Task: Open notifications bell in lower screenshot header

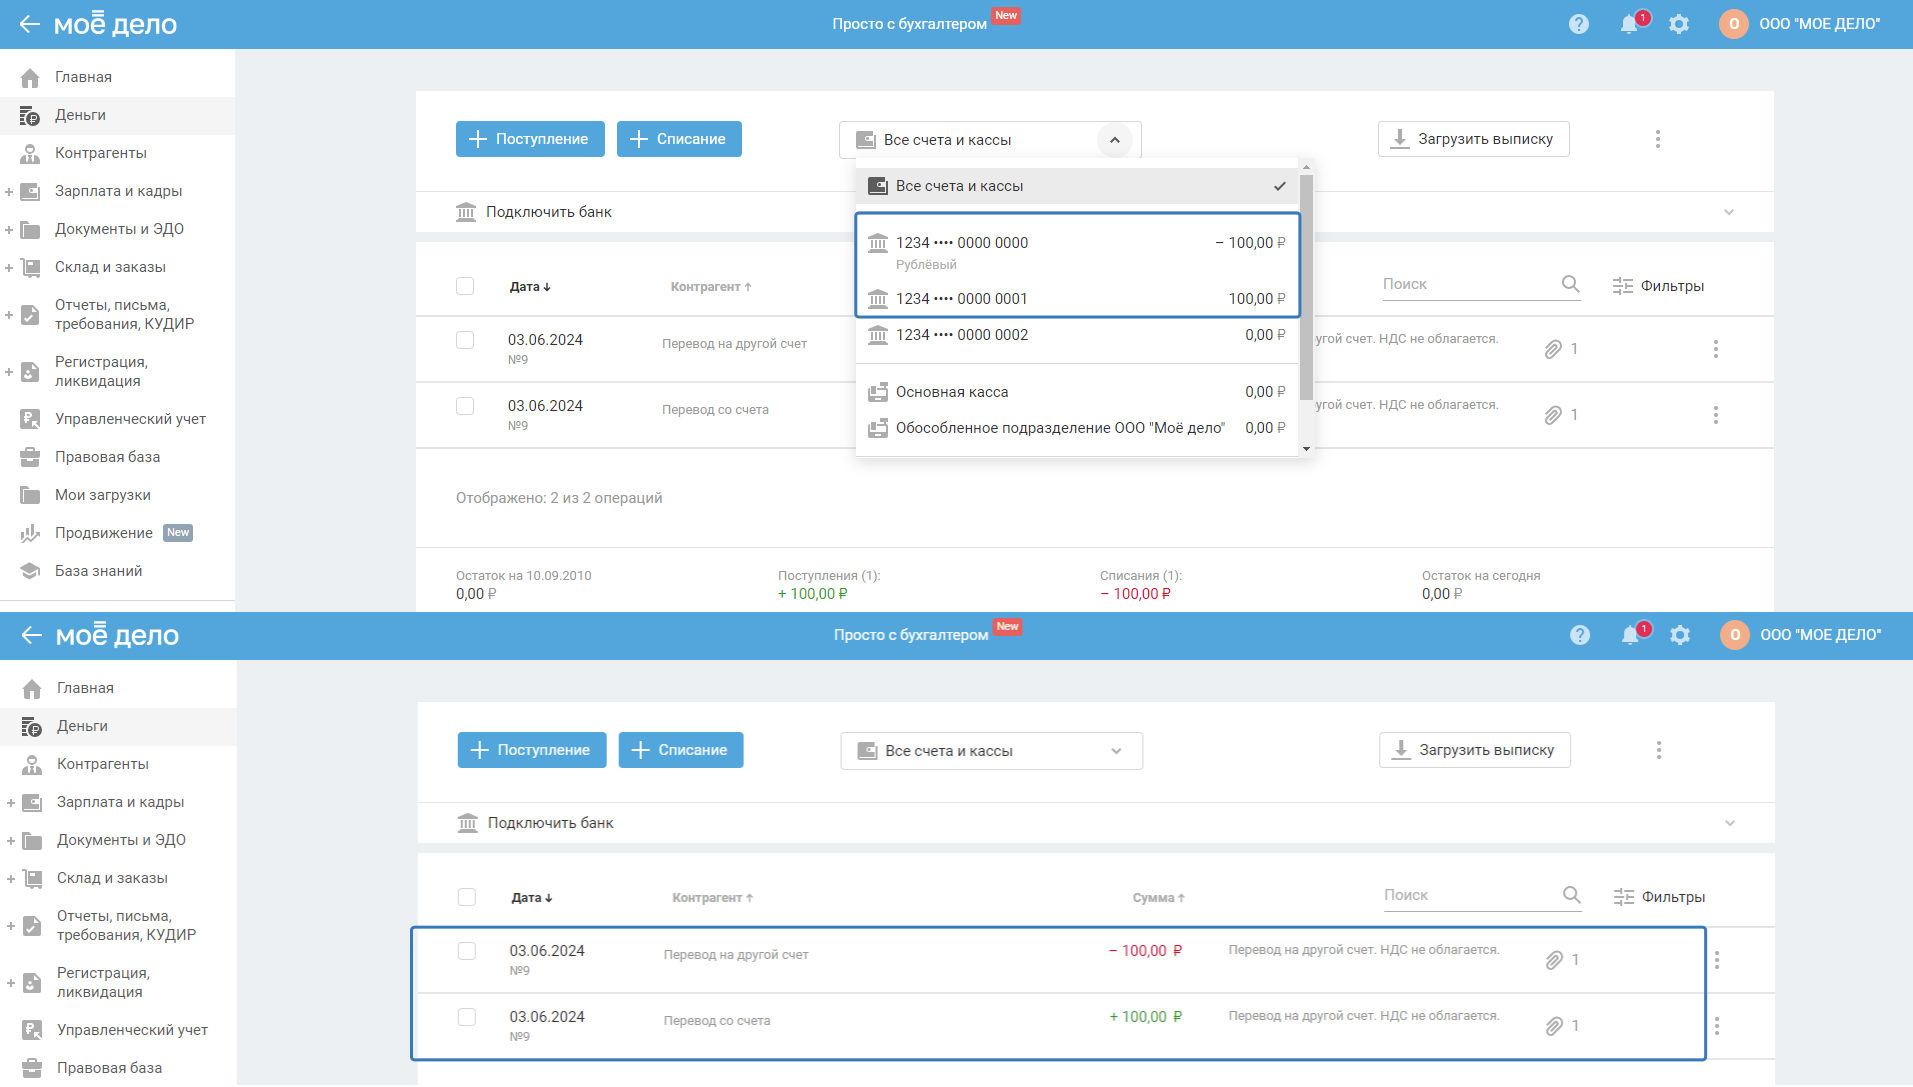Action: click(x=1631, y=635)
